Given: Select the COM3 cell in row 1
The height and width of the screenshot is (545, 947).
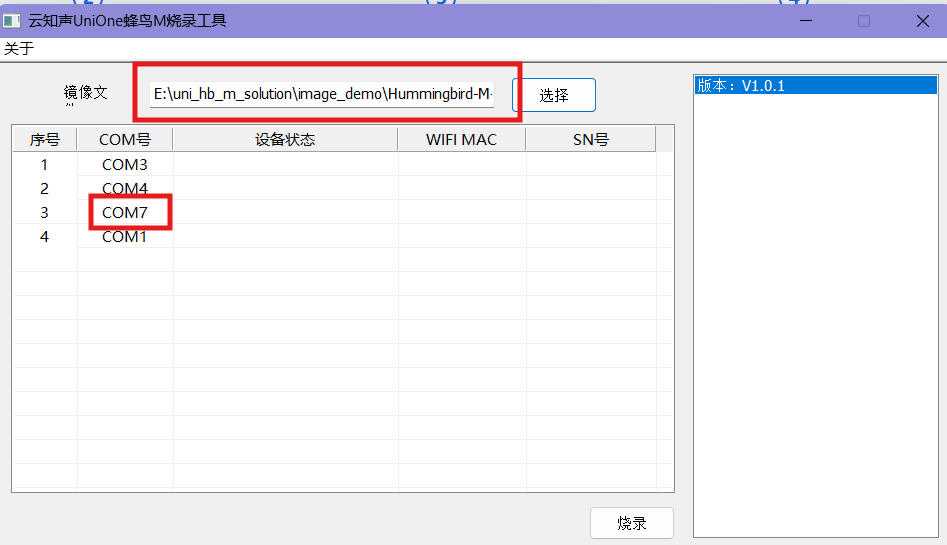Looking at the screenshot, I should pos(125,164).
